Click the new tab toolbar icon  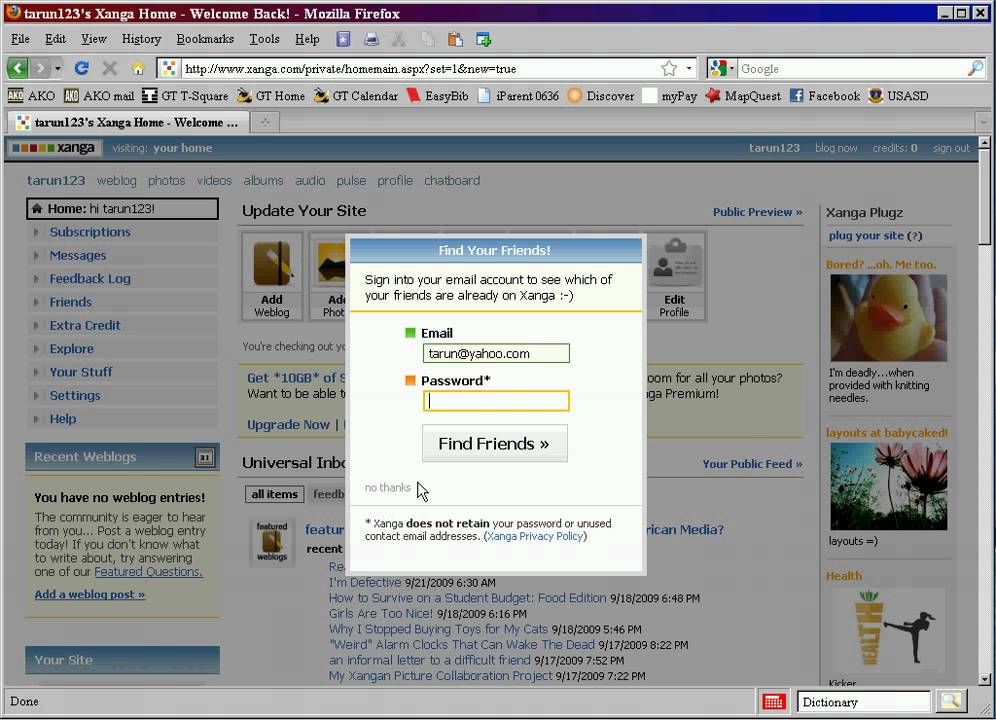[x=483, y=39]
